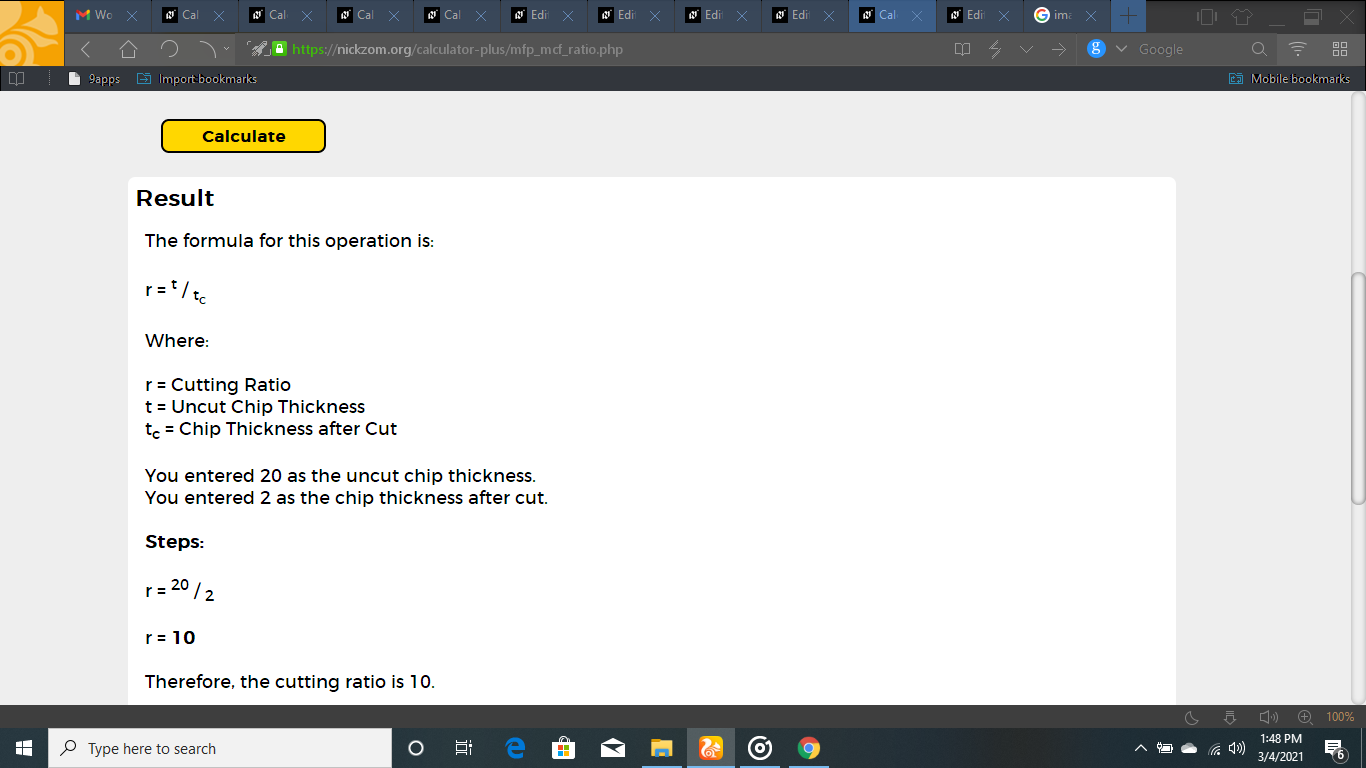Click the text 'r = Cutting Ratio'
Screen dimensions: 1366x768
click(x=218, y=385)
